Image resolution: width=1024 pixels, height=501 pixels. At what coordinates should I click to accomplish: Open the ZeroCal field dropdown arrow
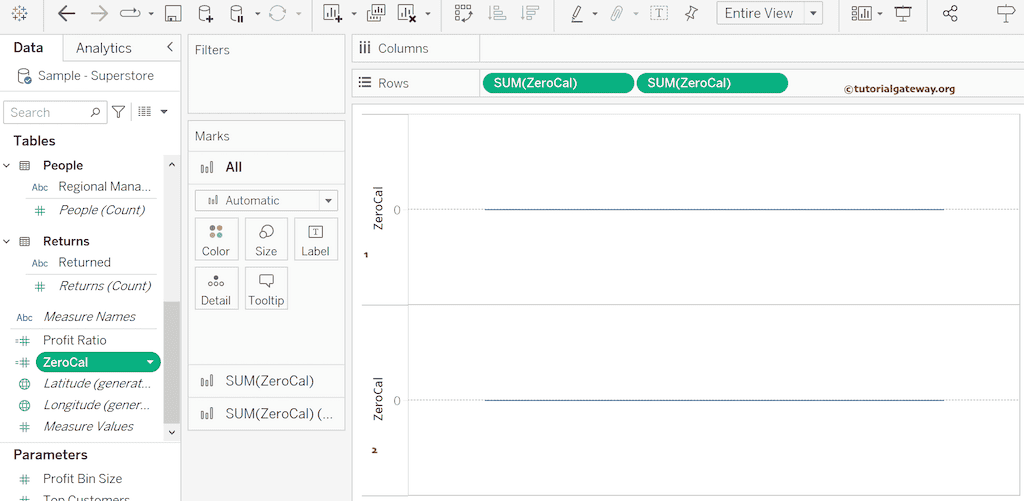151,362
